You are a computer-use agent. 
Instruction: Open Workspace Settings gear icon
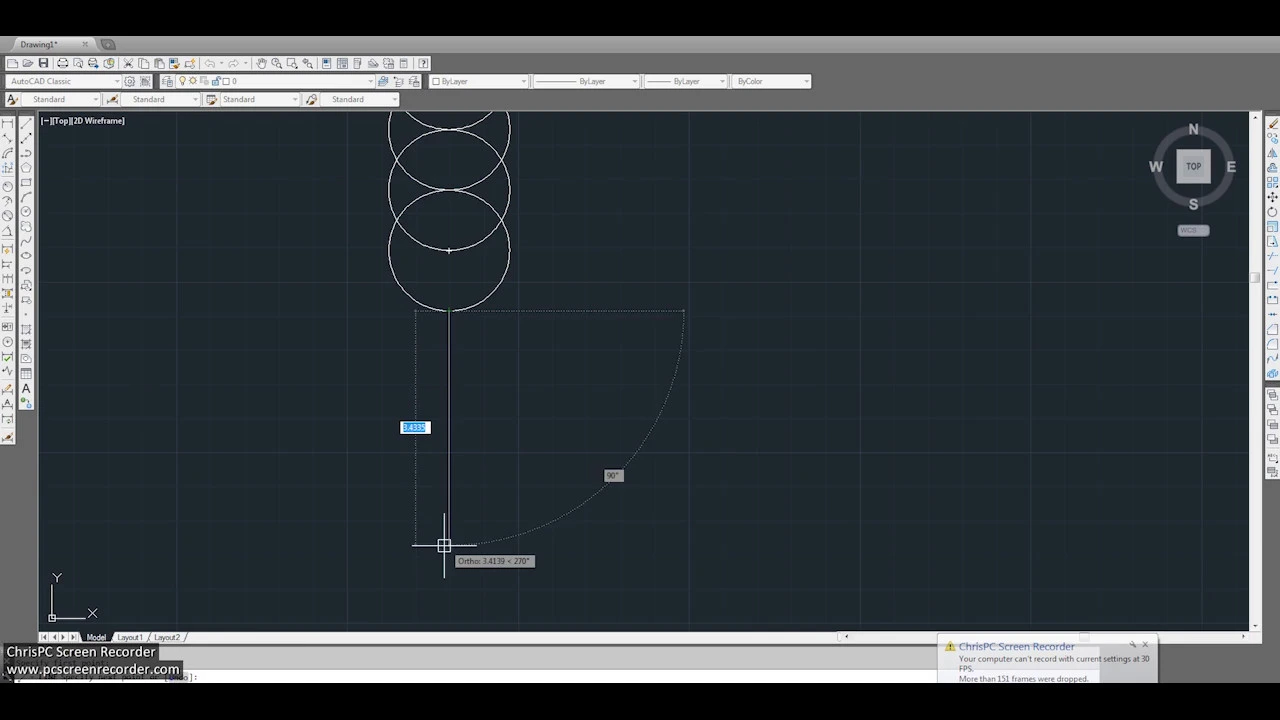coord(130,81)
